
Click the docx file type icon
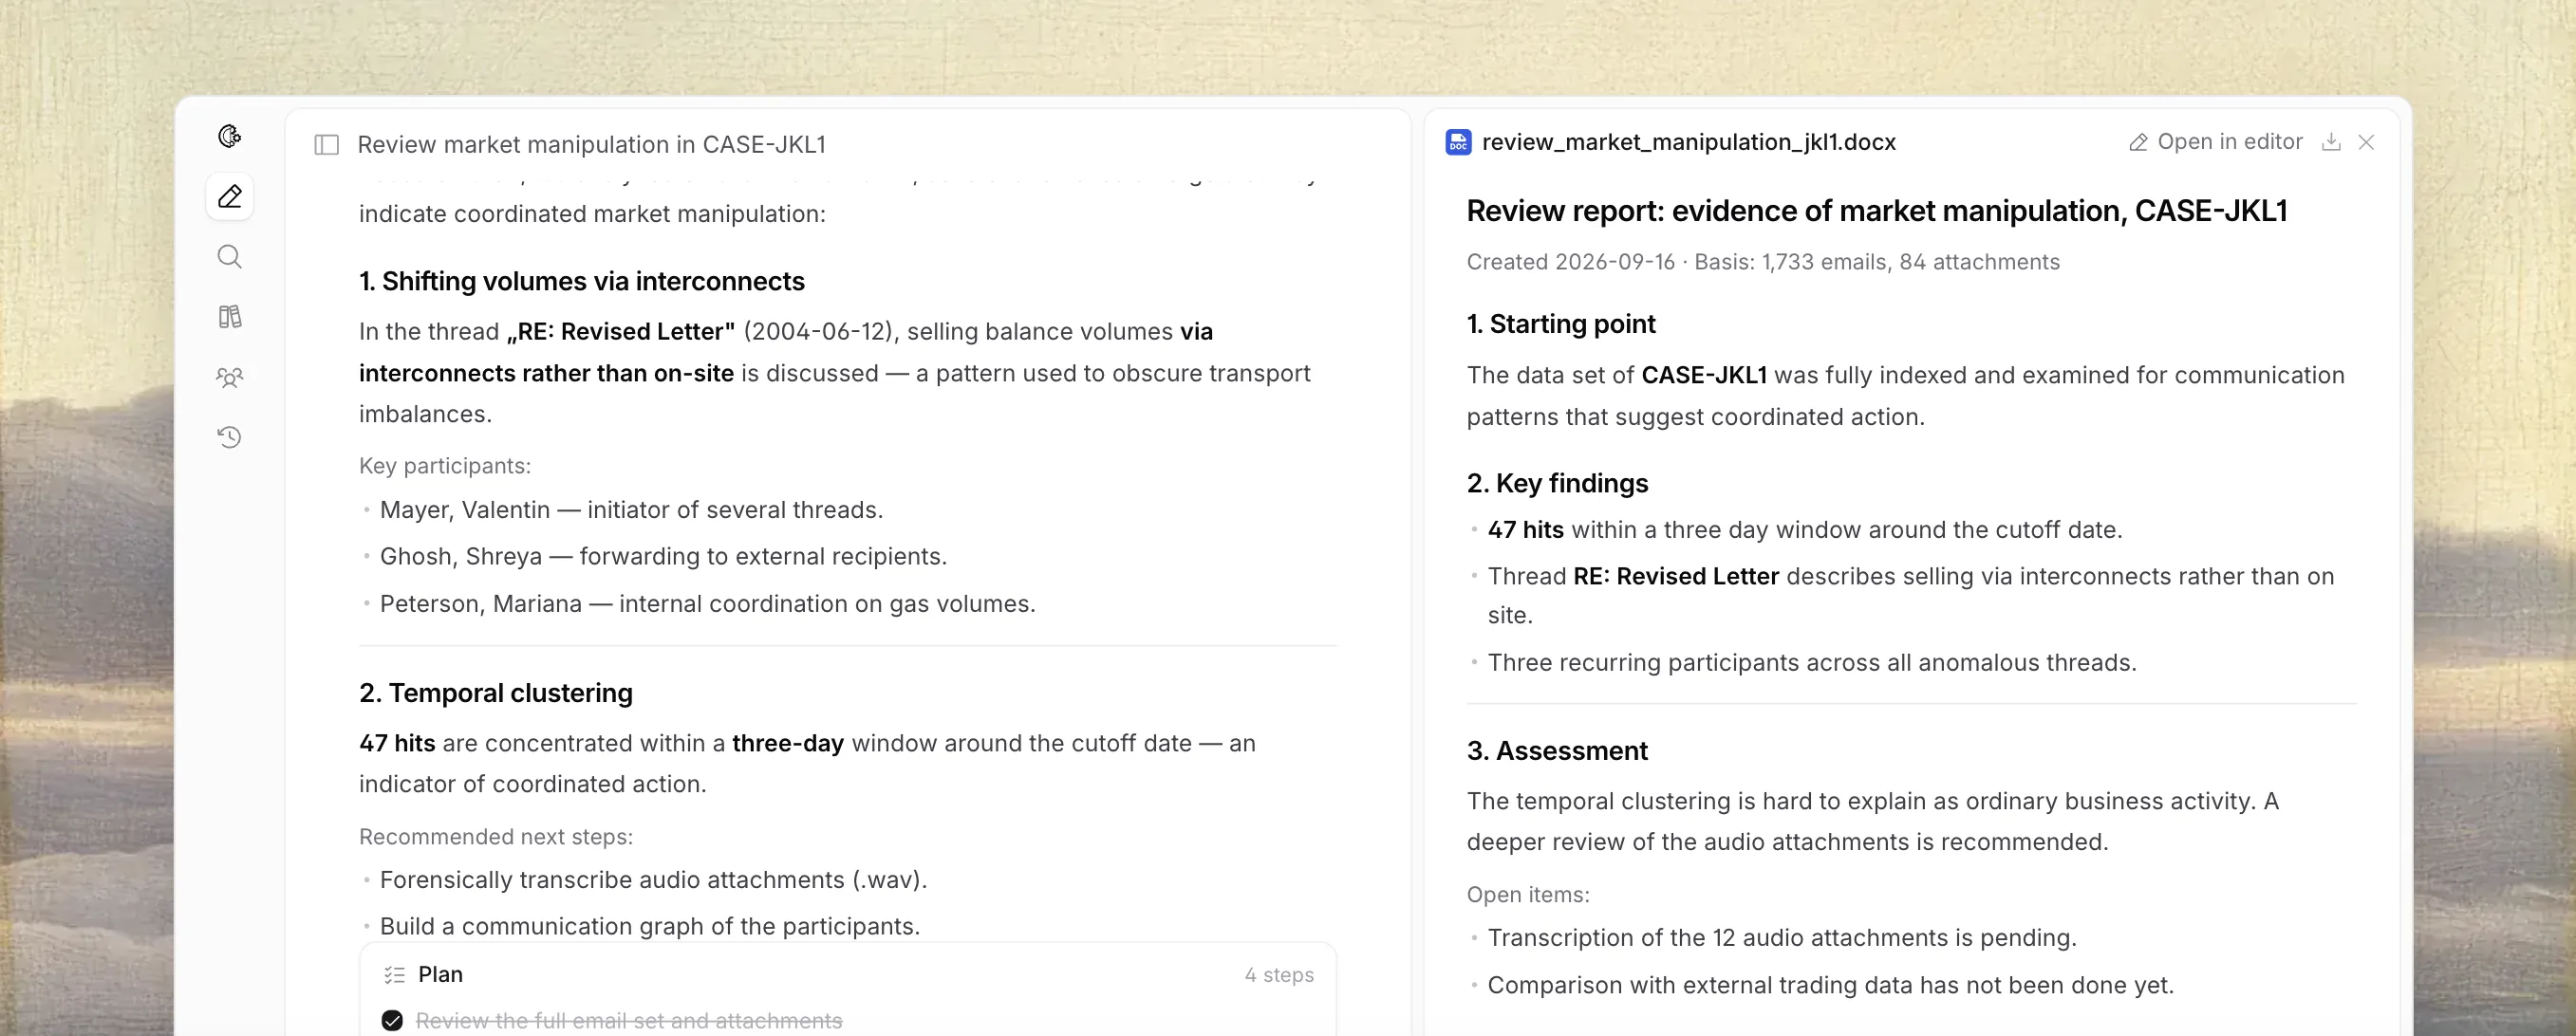1458,142
